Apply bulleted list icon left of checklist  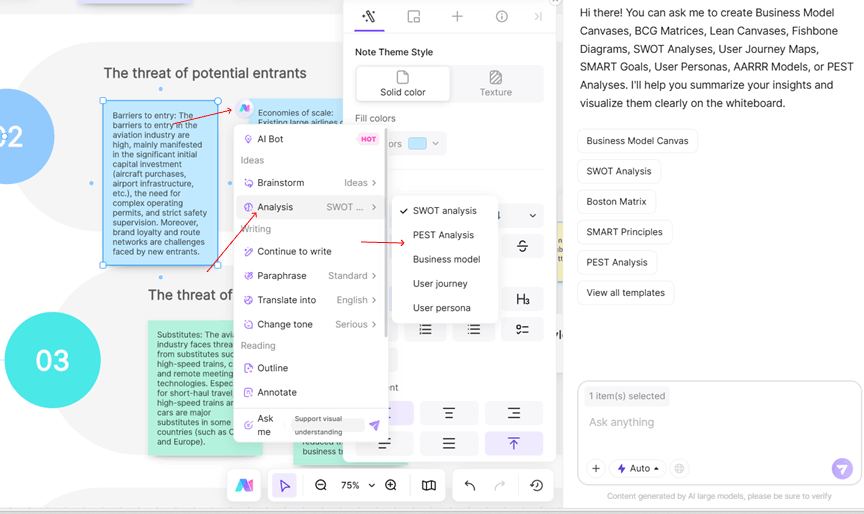pyautogui.click(x=474, y=329)
